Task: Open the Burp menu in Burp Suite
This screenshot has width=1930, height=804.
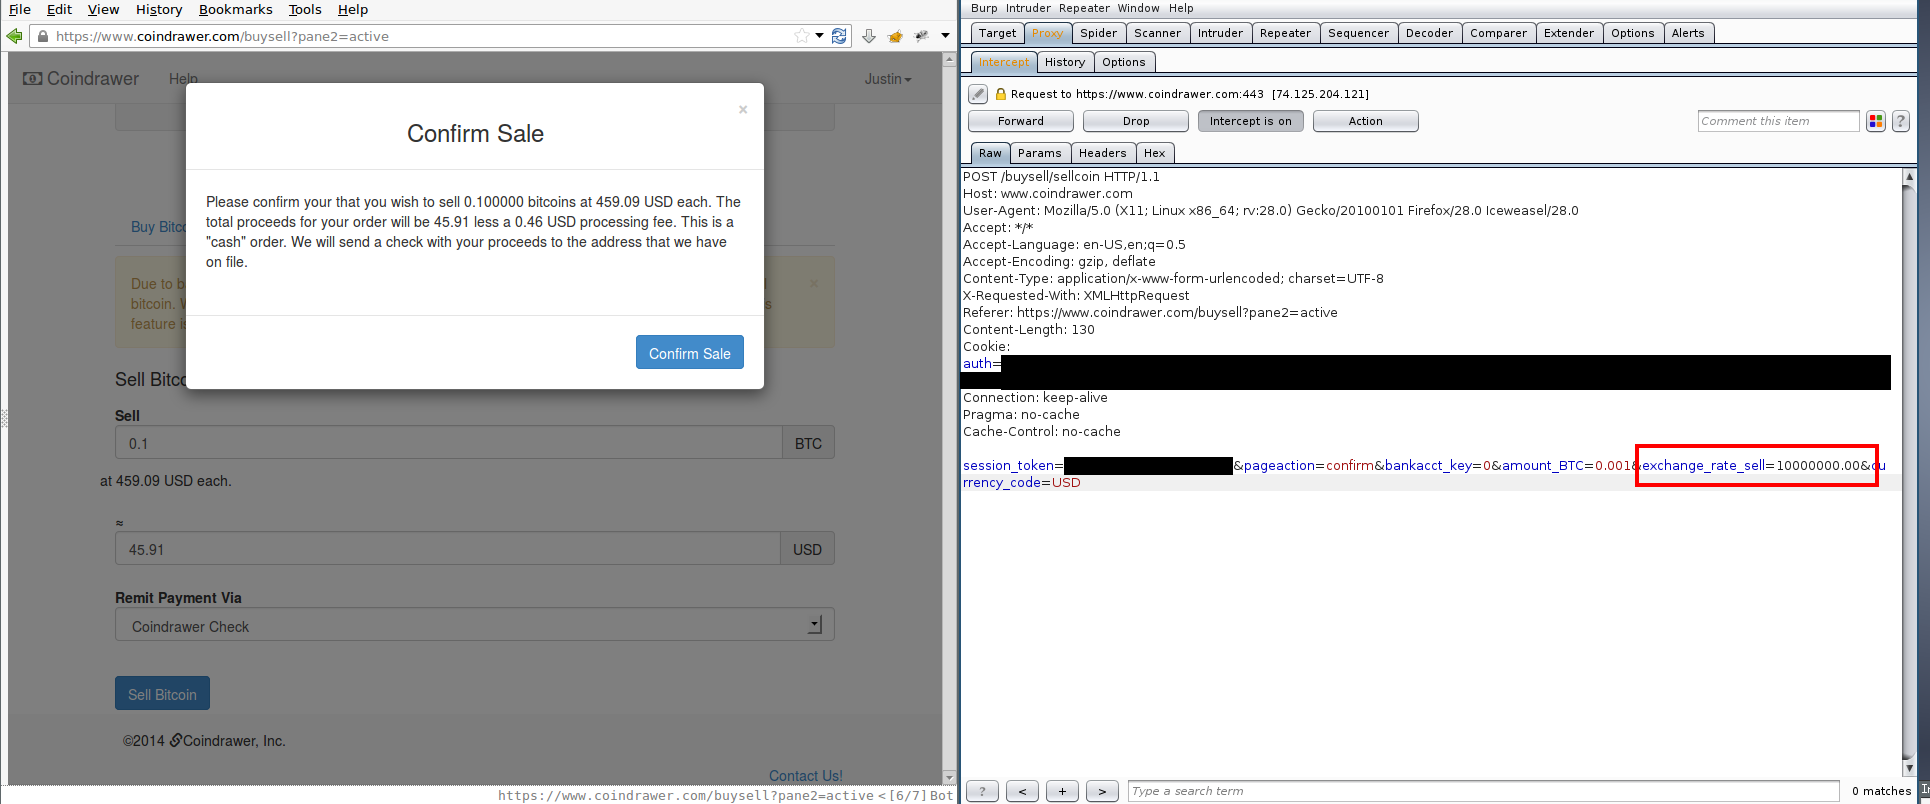Action: coord(984,8)
